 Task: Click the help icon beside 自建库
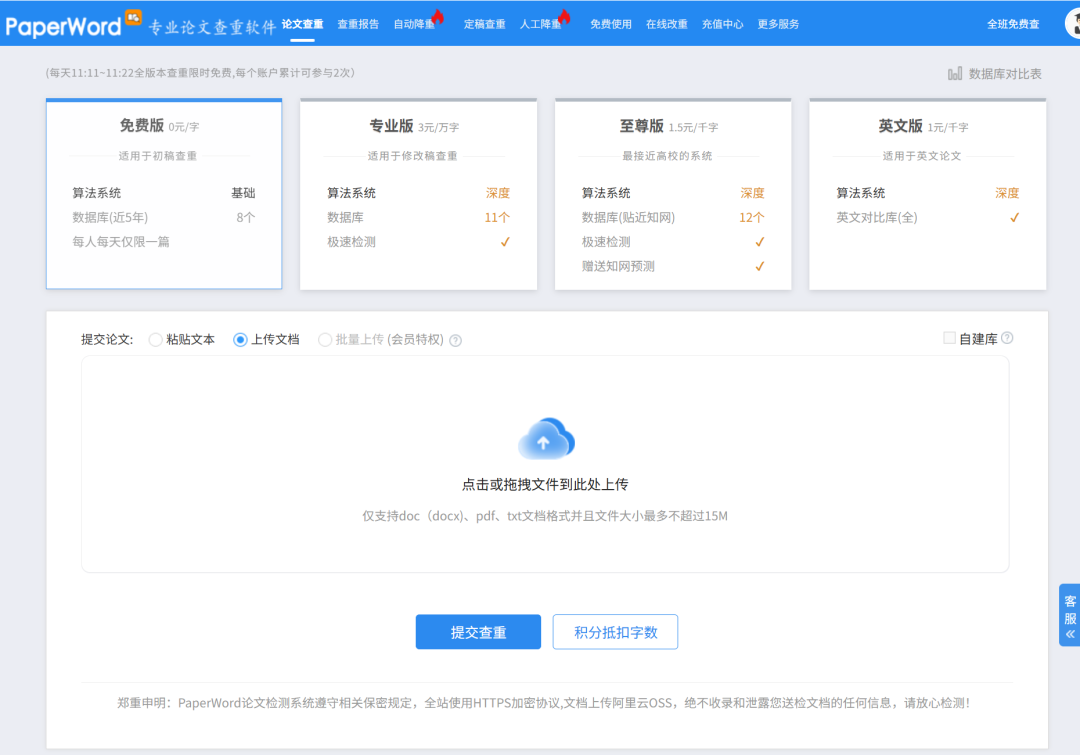(x=1007, y=338)
